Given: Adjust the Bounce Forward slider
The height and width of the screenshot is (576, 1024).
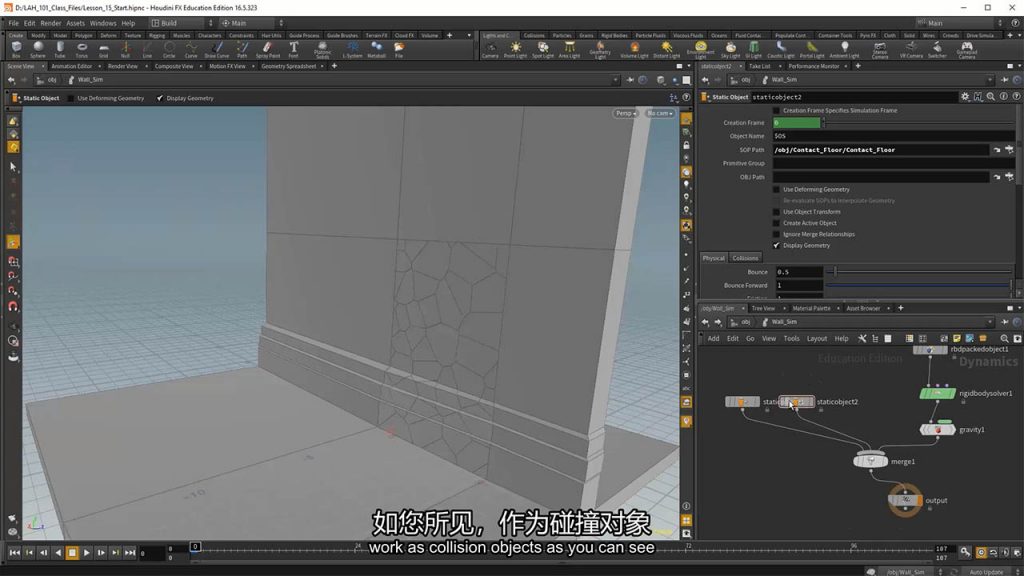Looking at the screenshot, I should (918, 285).
